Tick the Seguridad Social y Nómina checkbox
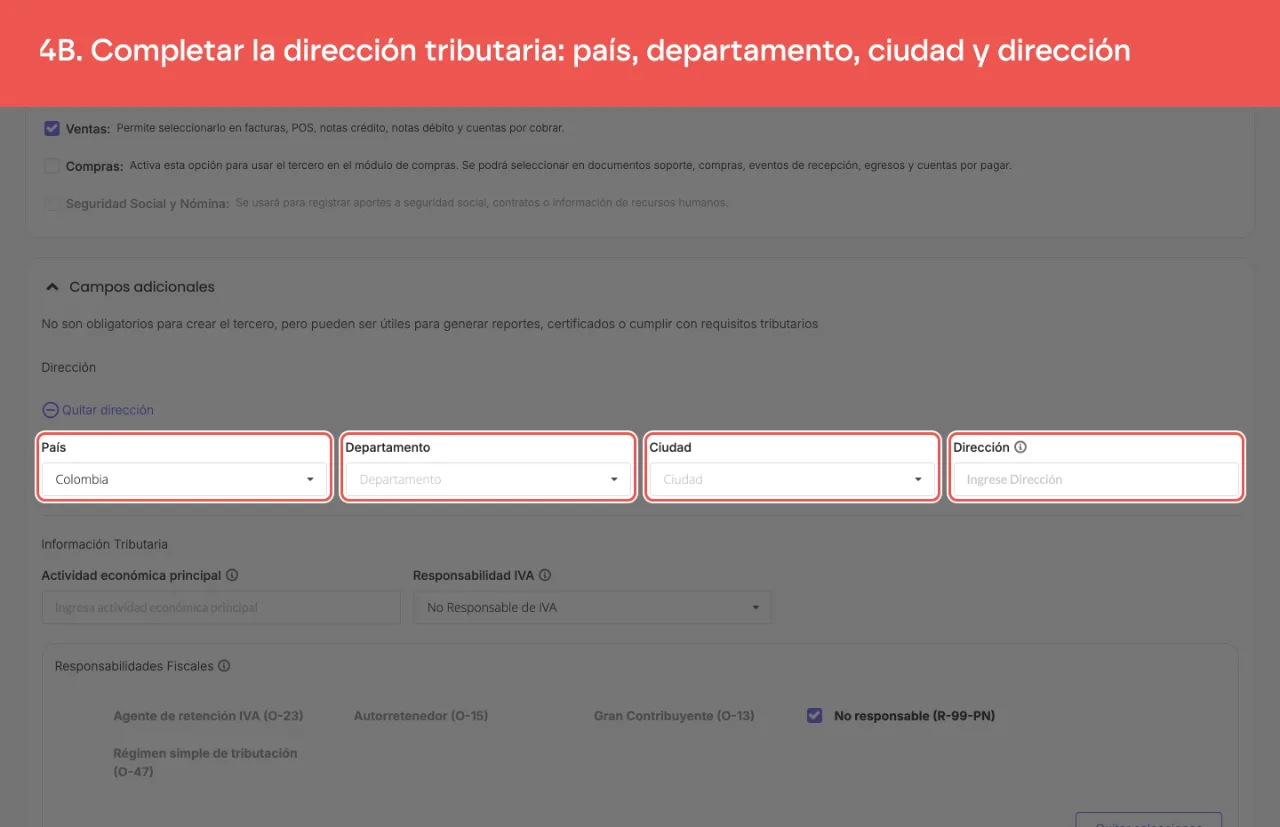The height and width of the screenshot is (827, 1280). click(52, 204)
